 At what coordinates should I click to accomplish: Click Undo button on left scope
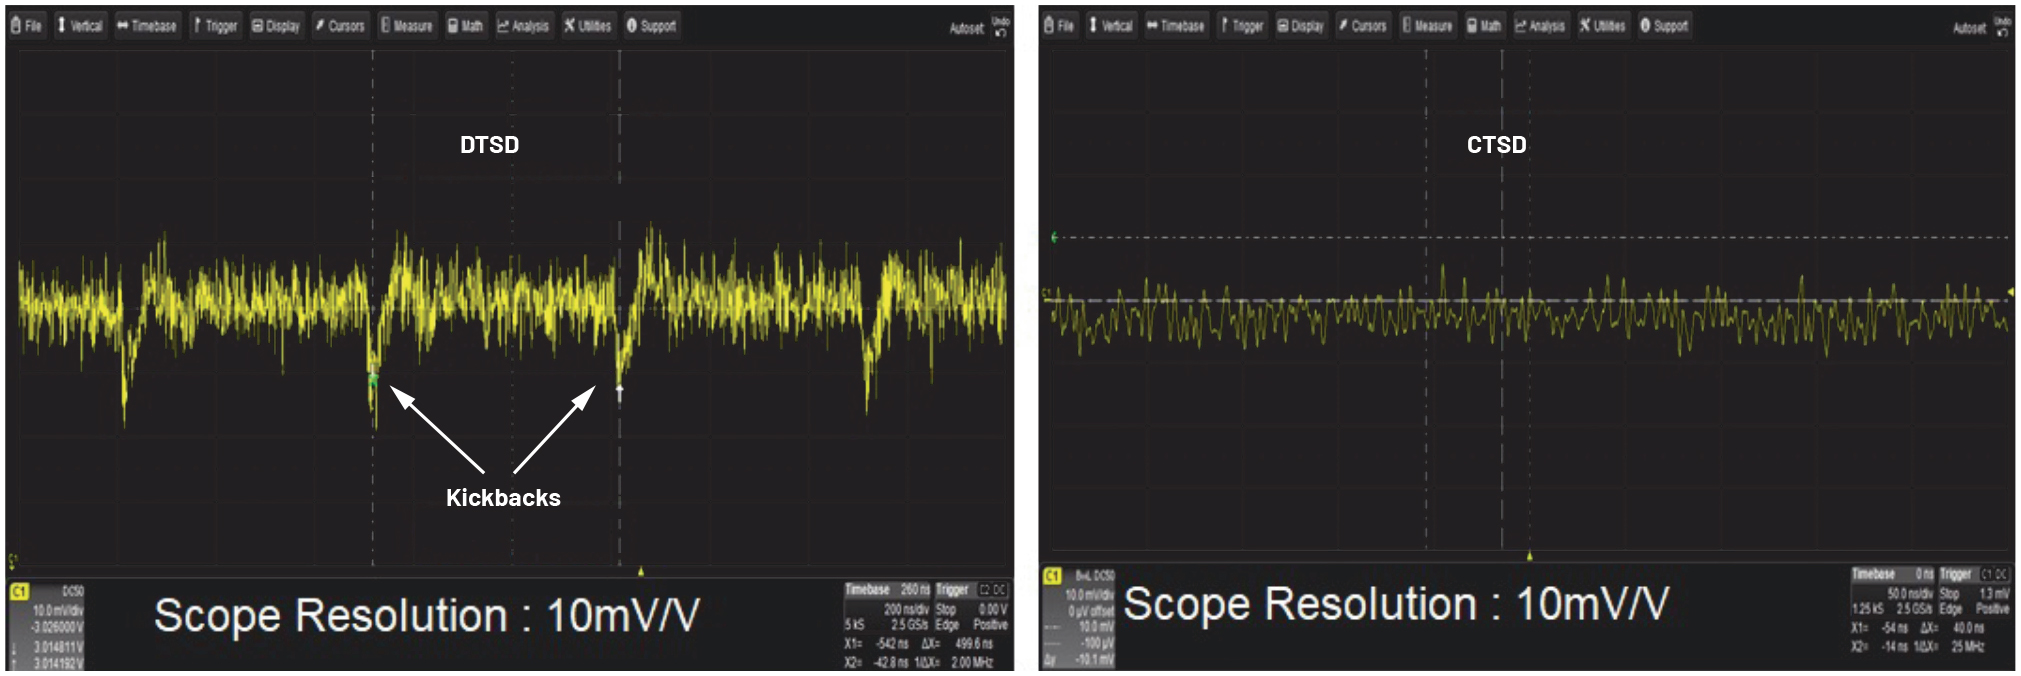point(1000,27)
